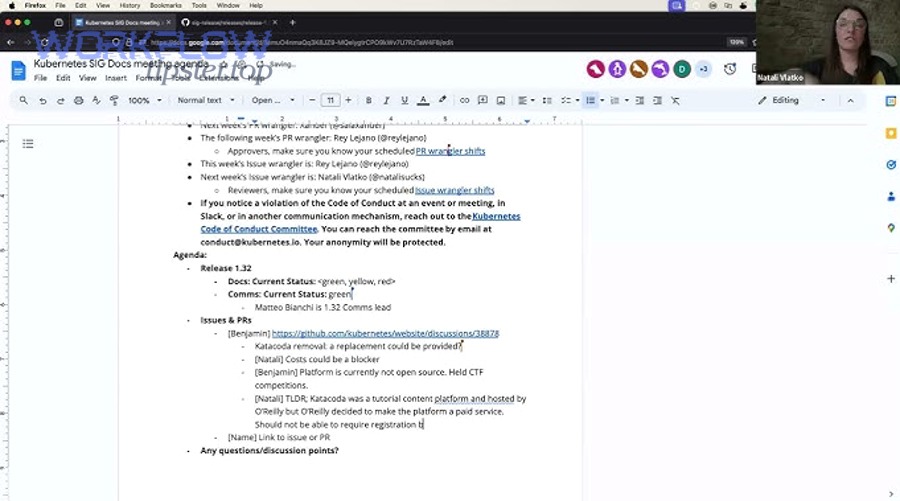The image size is (900, 501).
Task: Open Google Maps in the side panel
Action: (x=891, y=228)
